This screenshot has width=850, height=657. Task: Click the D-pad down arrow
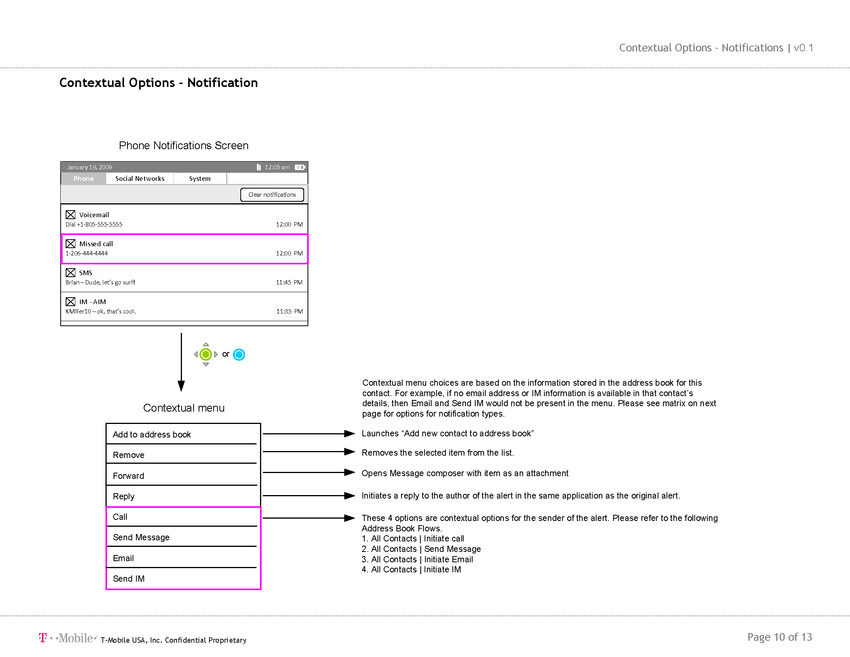[205, 364]
